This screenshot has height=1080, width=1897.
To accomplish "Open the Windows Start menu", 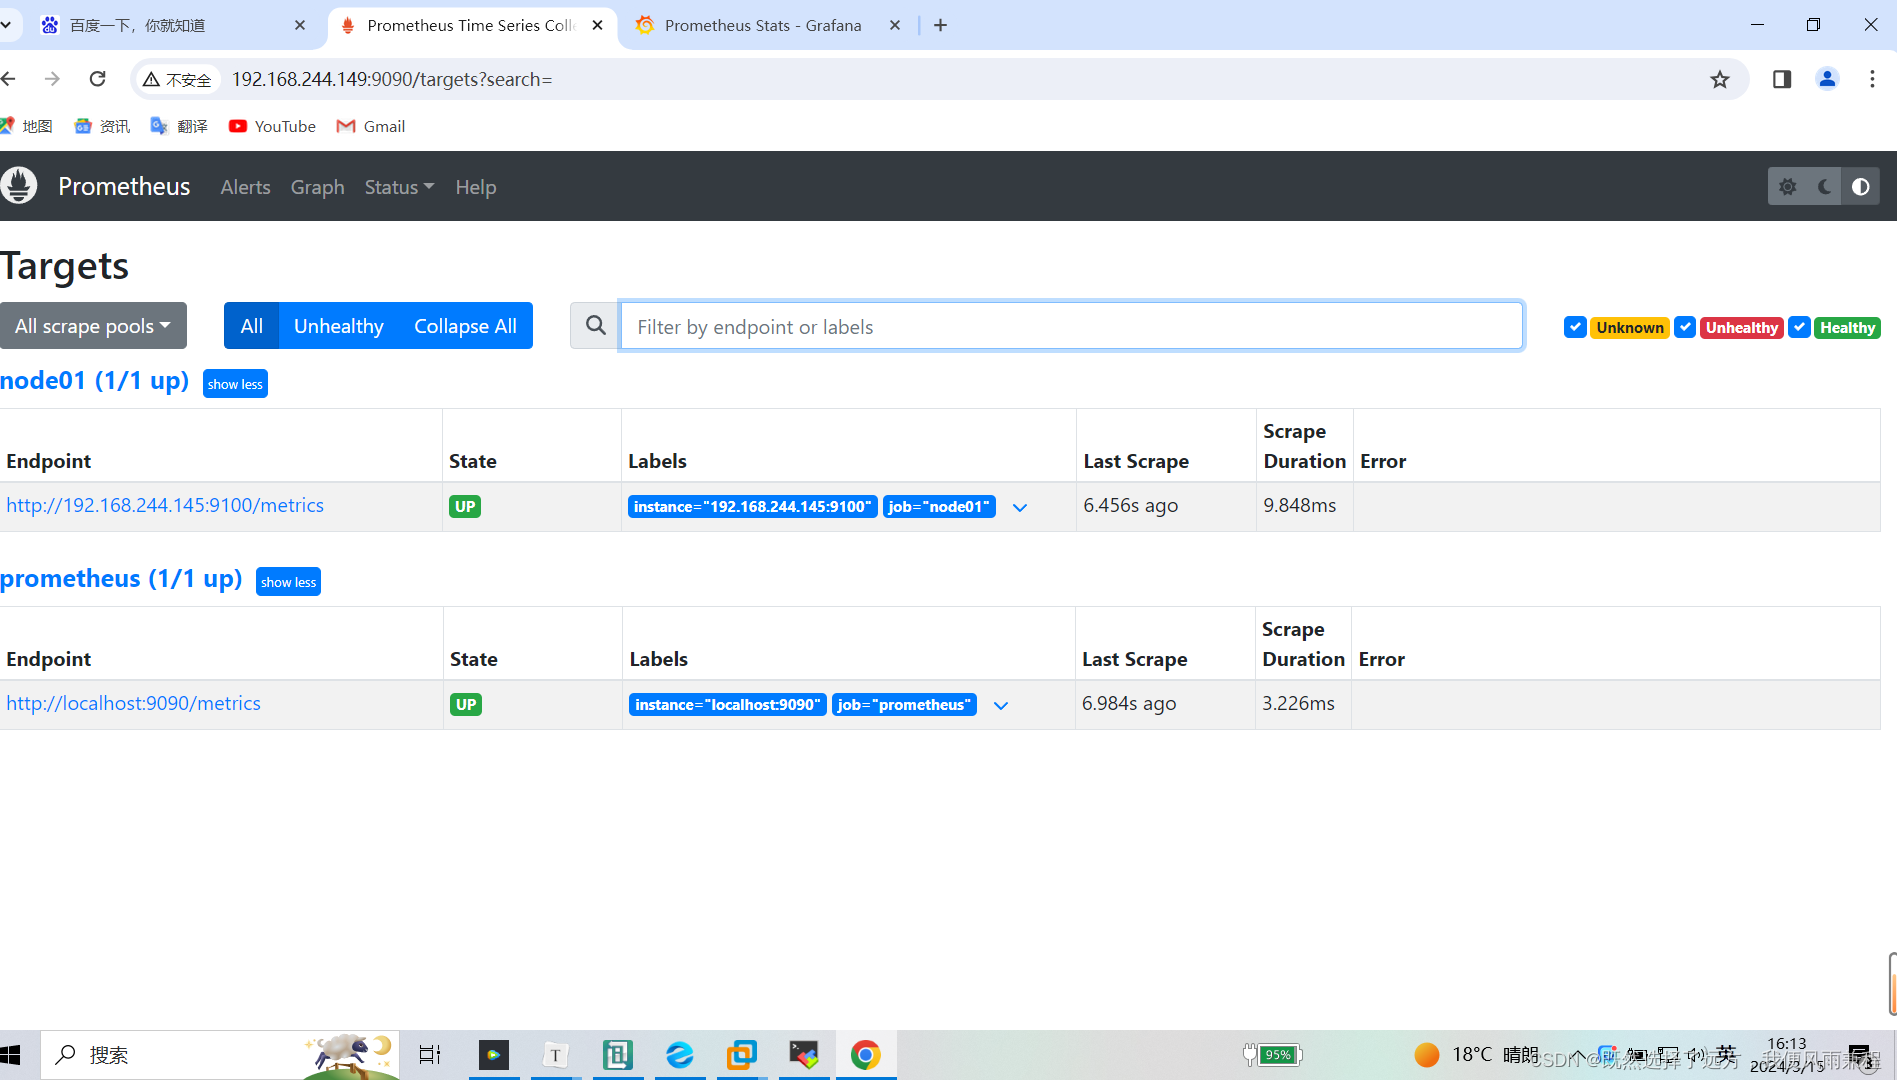I will coord(12,1055).
